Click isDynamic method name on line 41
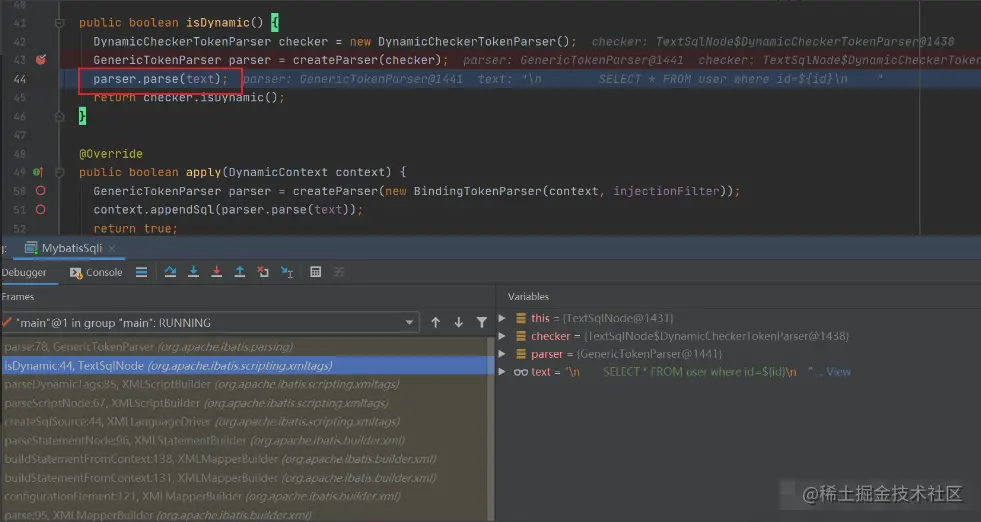Screen dimensions: 981x522 click(218, 23)
